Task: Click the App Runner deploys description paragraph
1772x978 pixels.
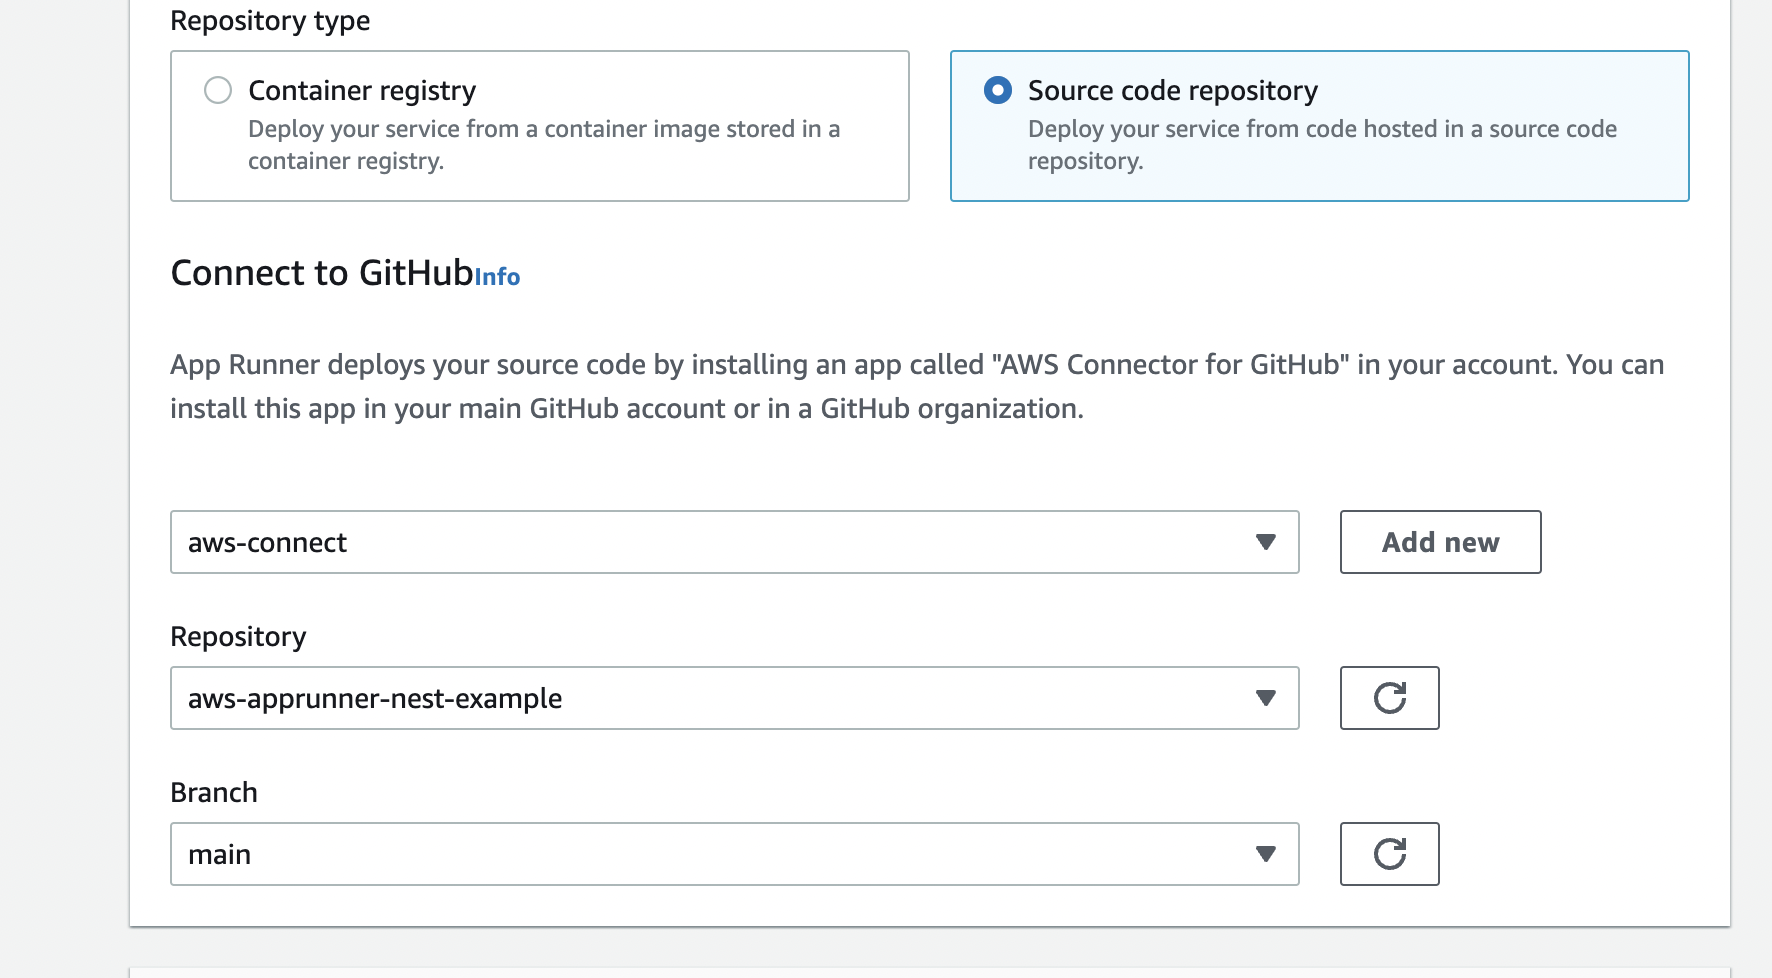Action: point(917,386)
